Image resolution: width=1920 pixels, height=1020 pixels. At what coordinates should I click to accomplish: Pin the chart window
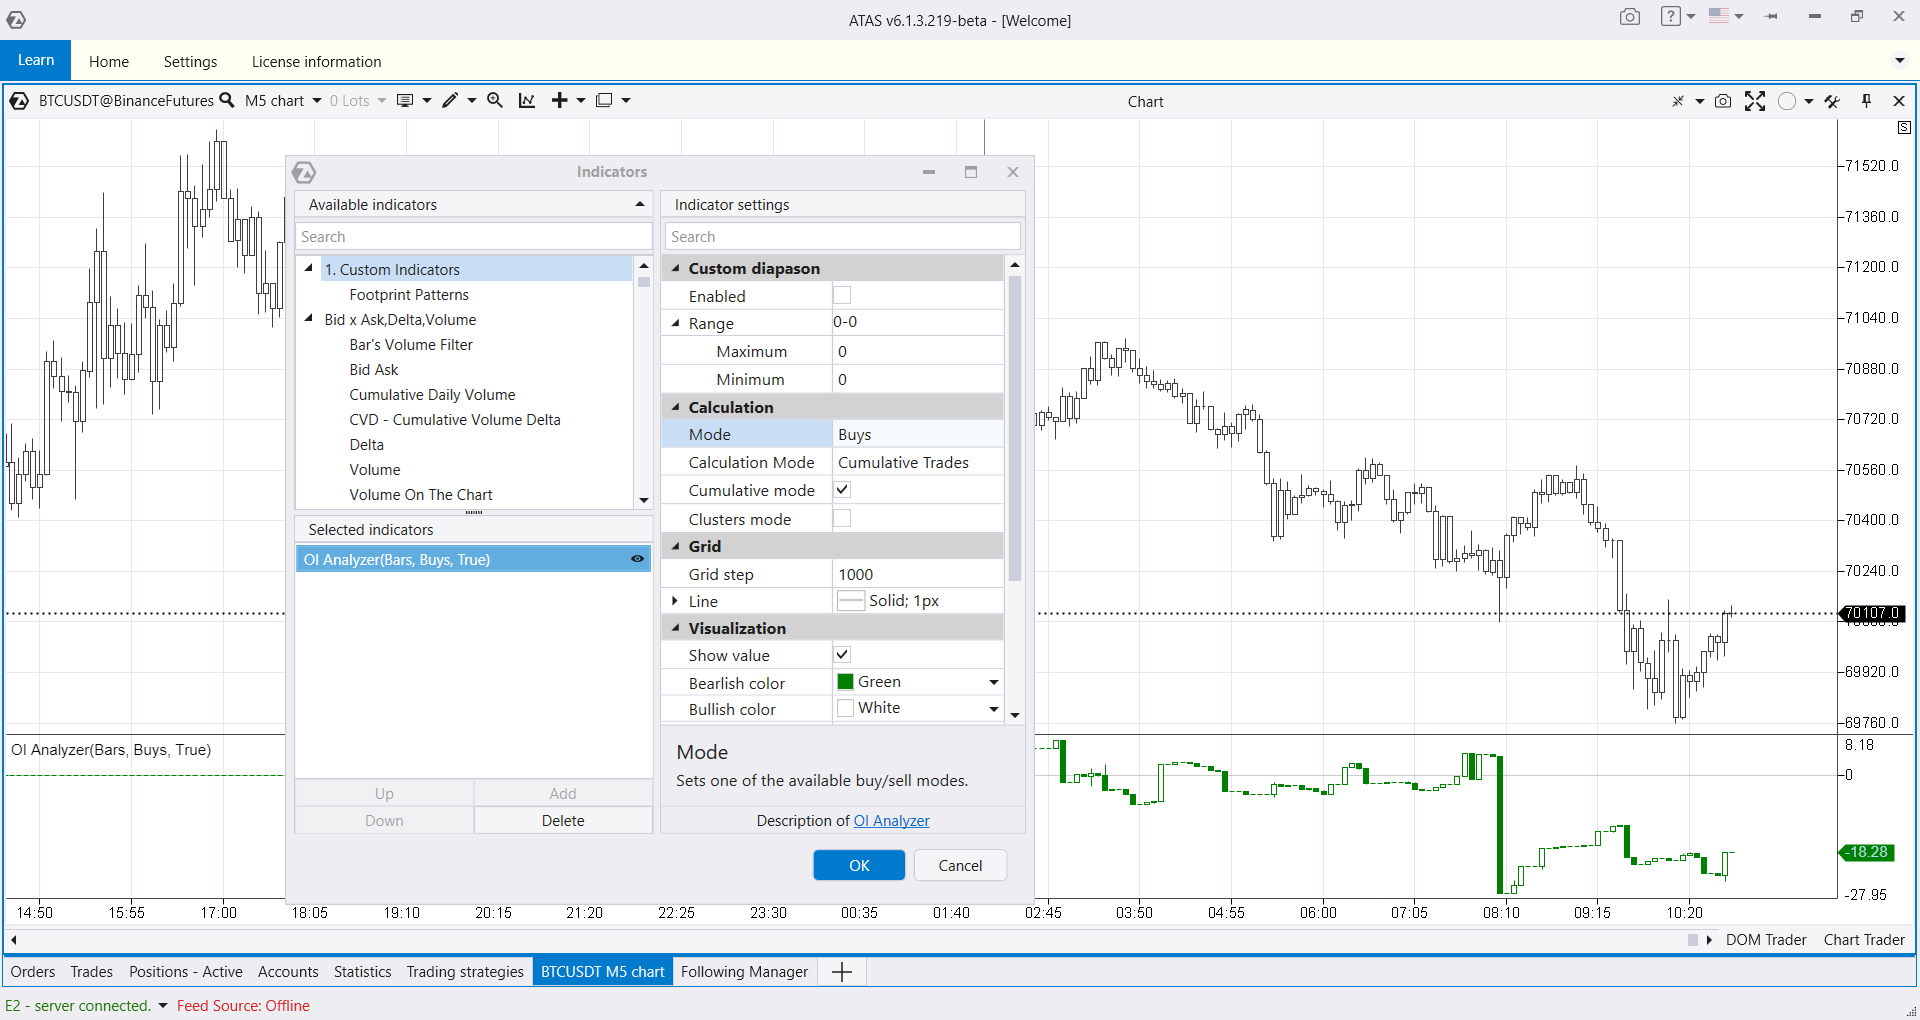click(1866, 101)
